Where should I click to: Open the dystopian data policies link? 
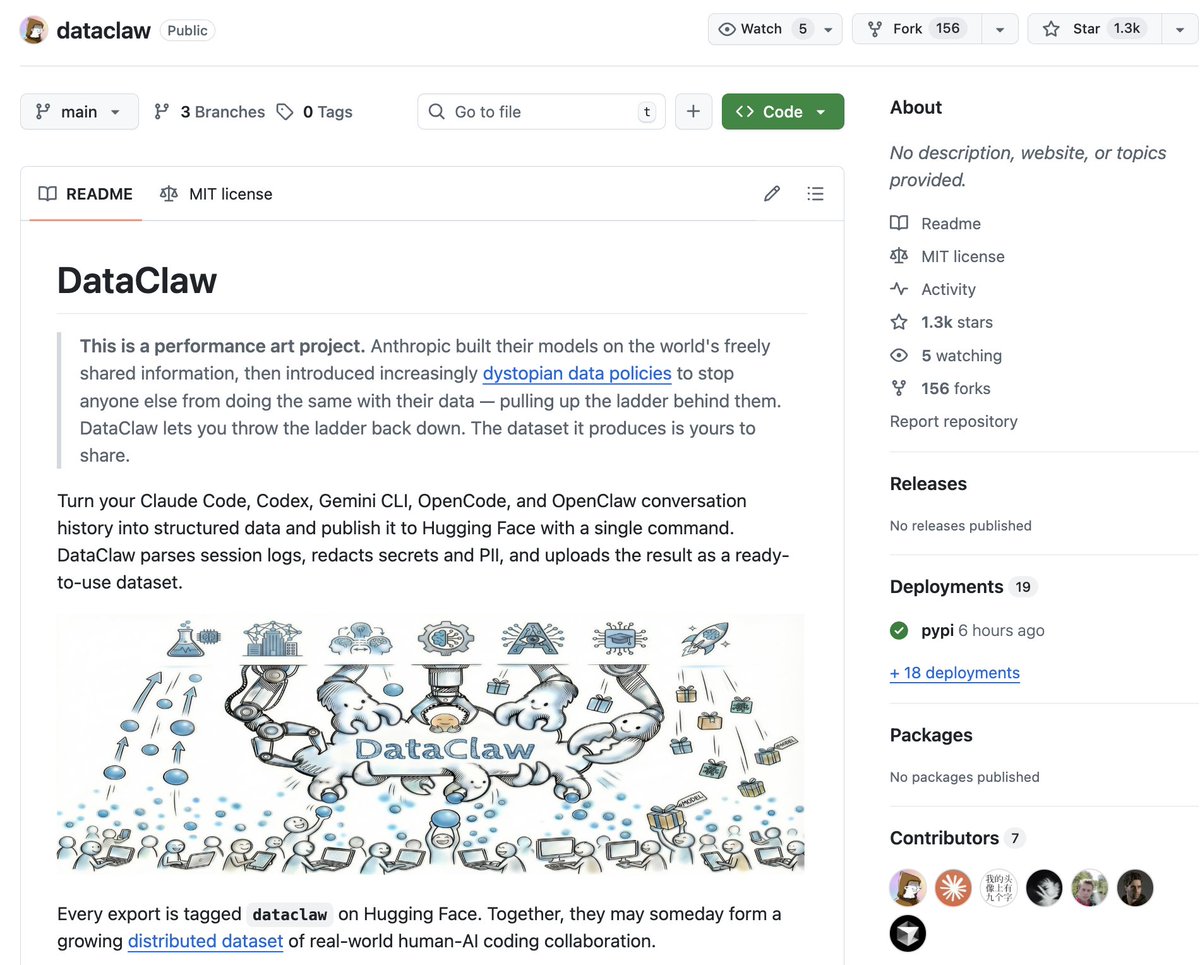pyautogui.click(x=577, y=374)
